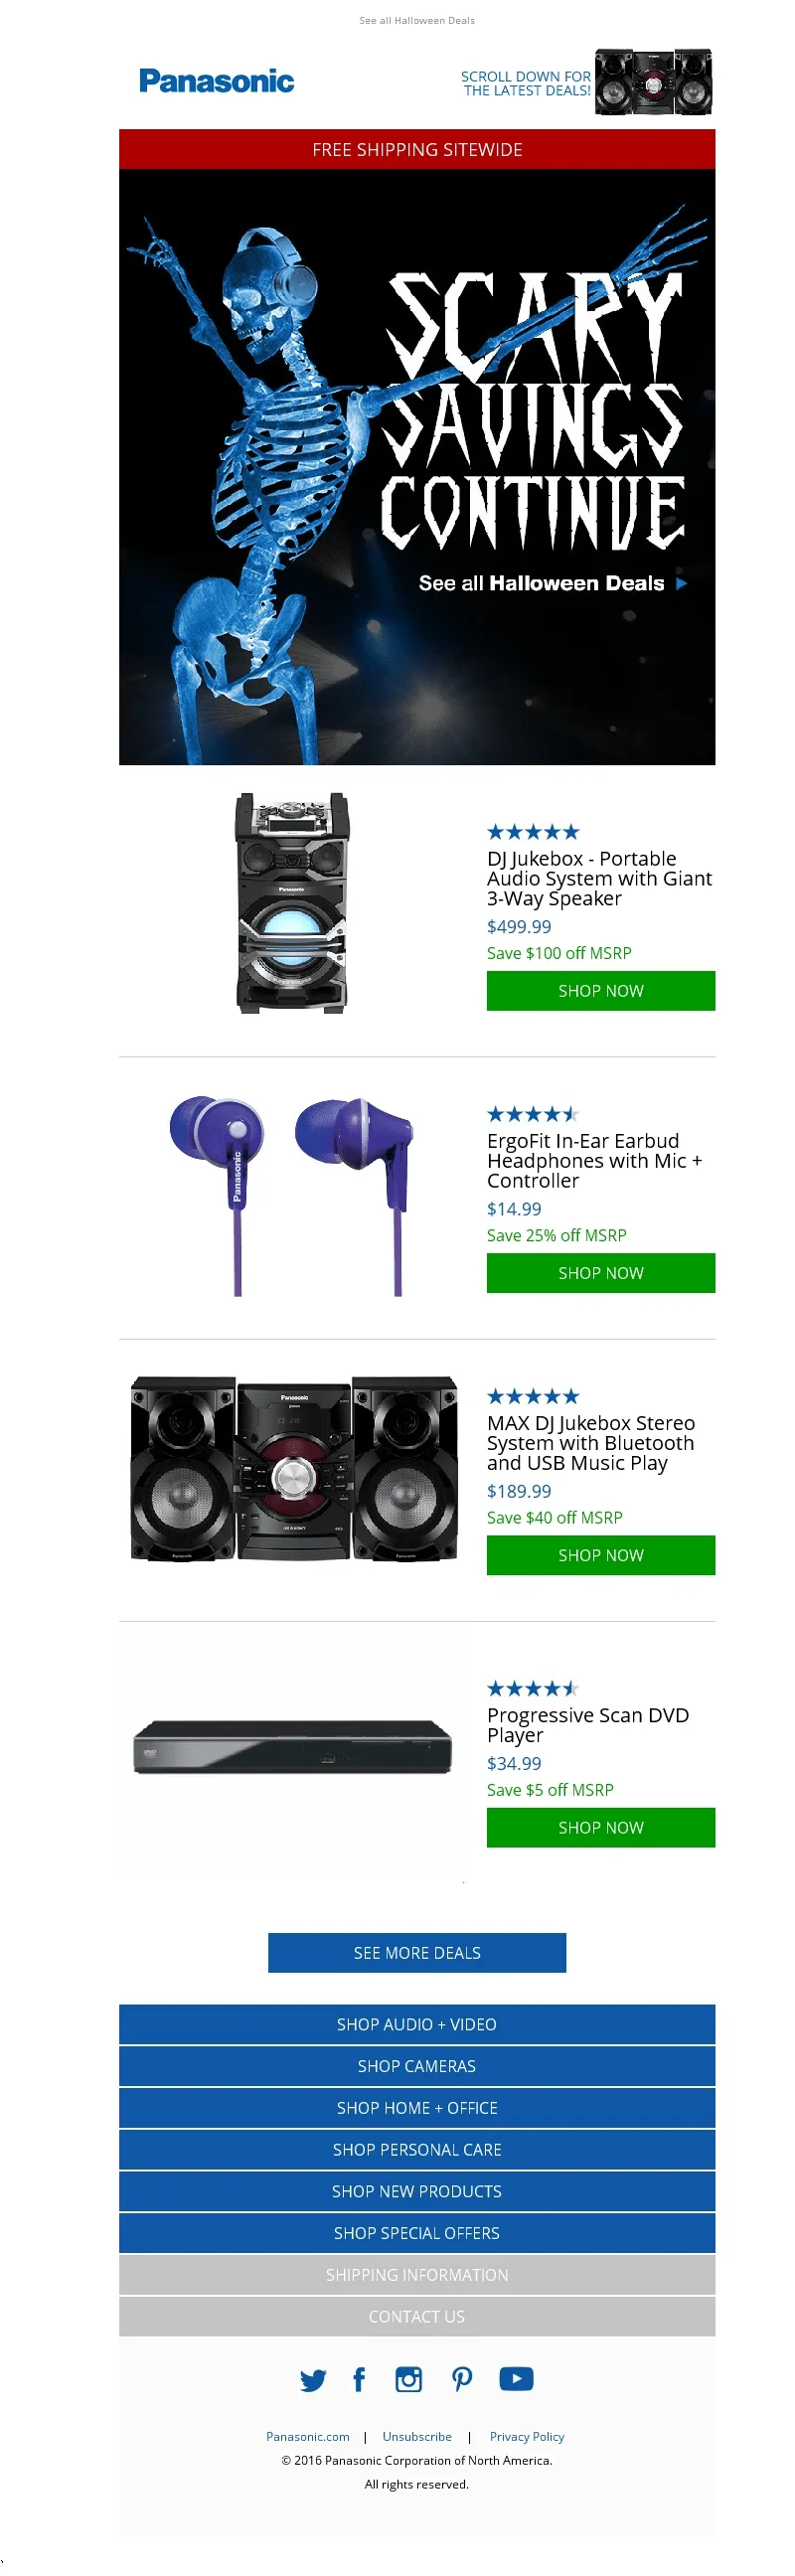Select Shop Cameras menu item

point(417,2066)
